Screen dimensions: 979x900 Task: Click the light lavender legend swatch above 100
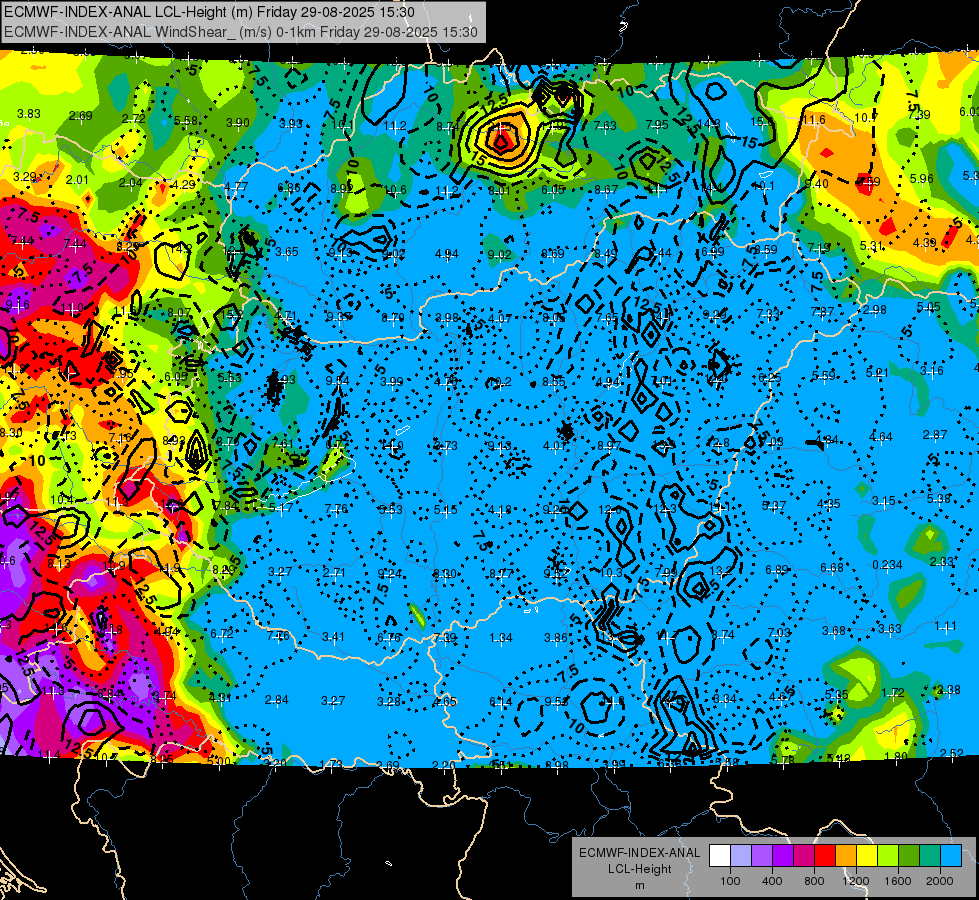(x=741, y=856)
